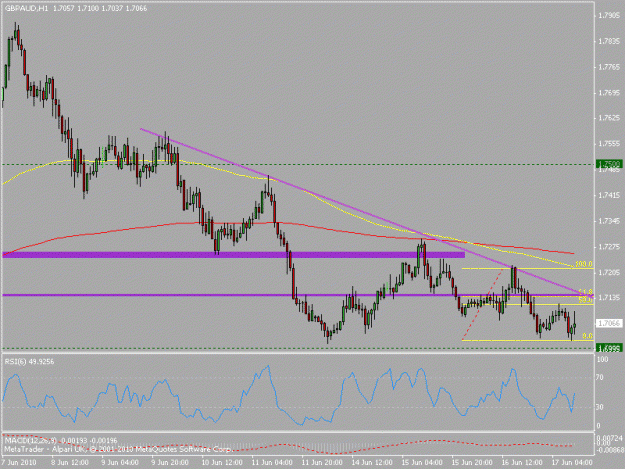Image resolution: width=625 pixels, height=469 pixels.
Task: Click the 7 Jun 2010 date label
Action: 18,463
